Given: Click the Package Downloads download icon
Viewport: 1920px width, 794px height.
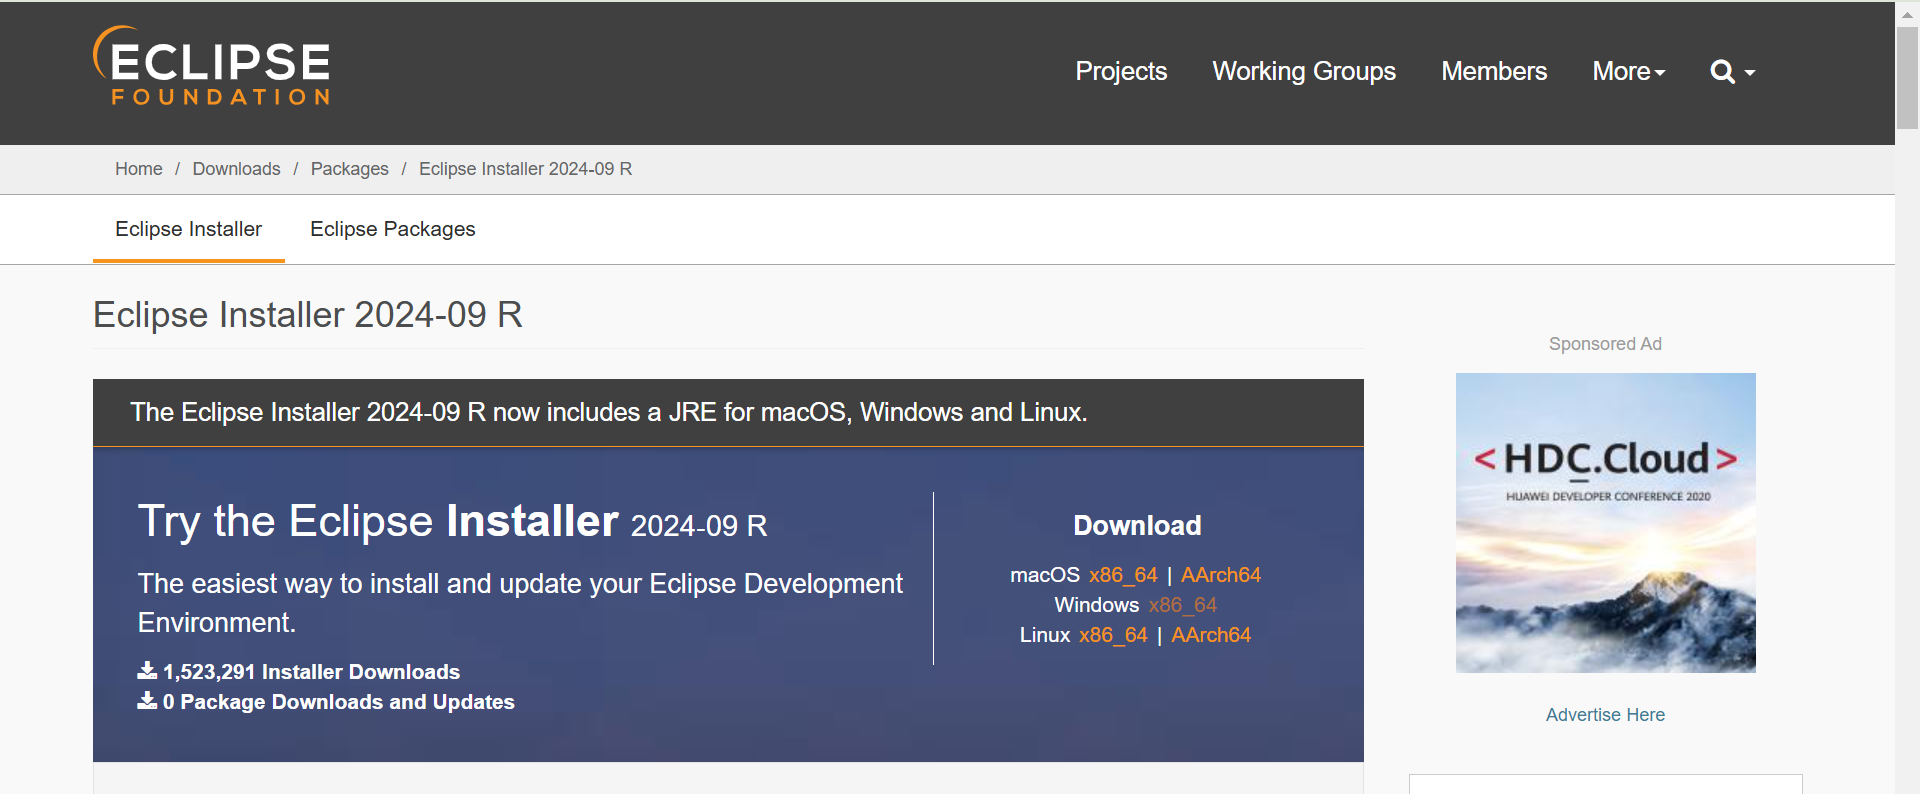Looking at the screenshot, I should tap(147, 701).
